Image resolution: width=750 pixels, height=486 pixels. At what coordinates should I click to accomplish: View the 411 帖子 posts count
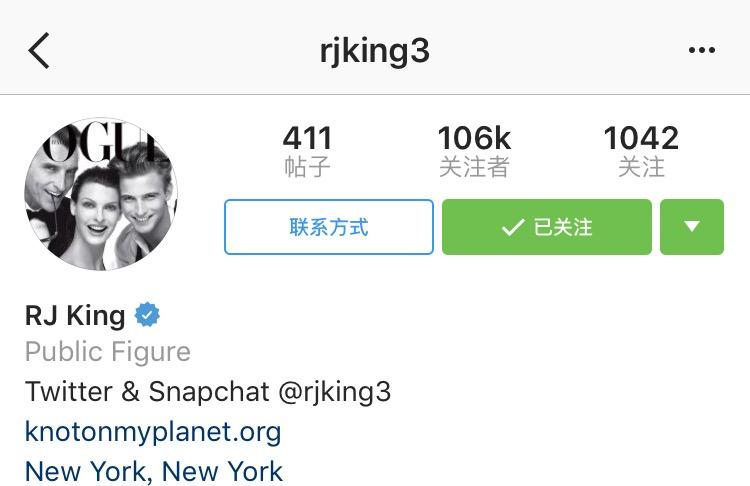(x=307, y=151)
